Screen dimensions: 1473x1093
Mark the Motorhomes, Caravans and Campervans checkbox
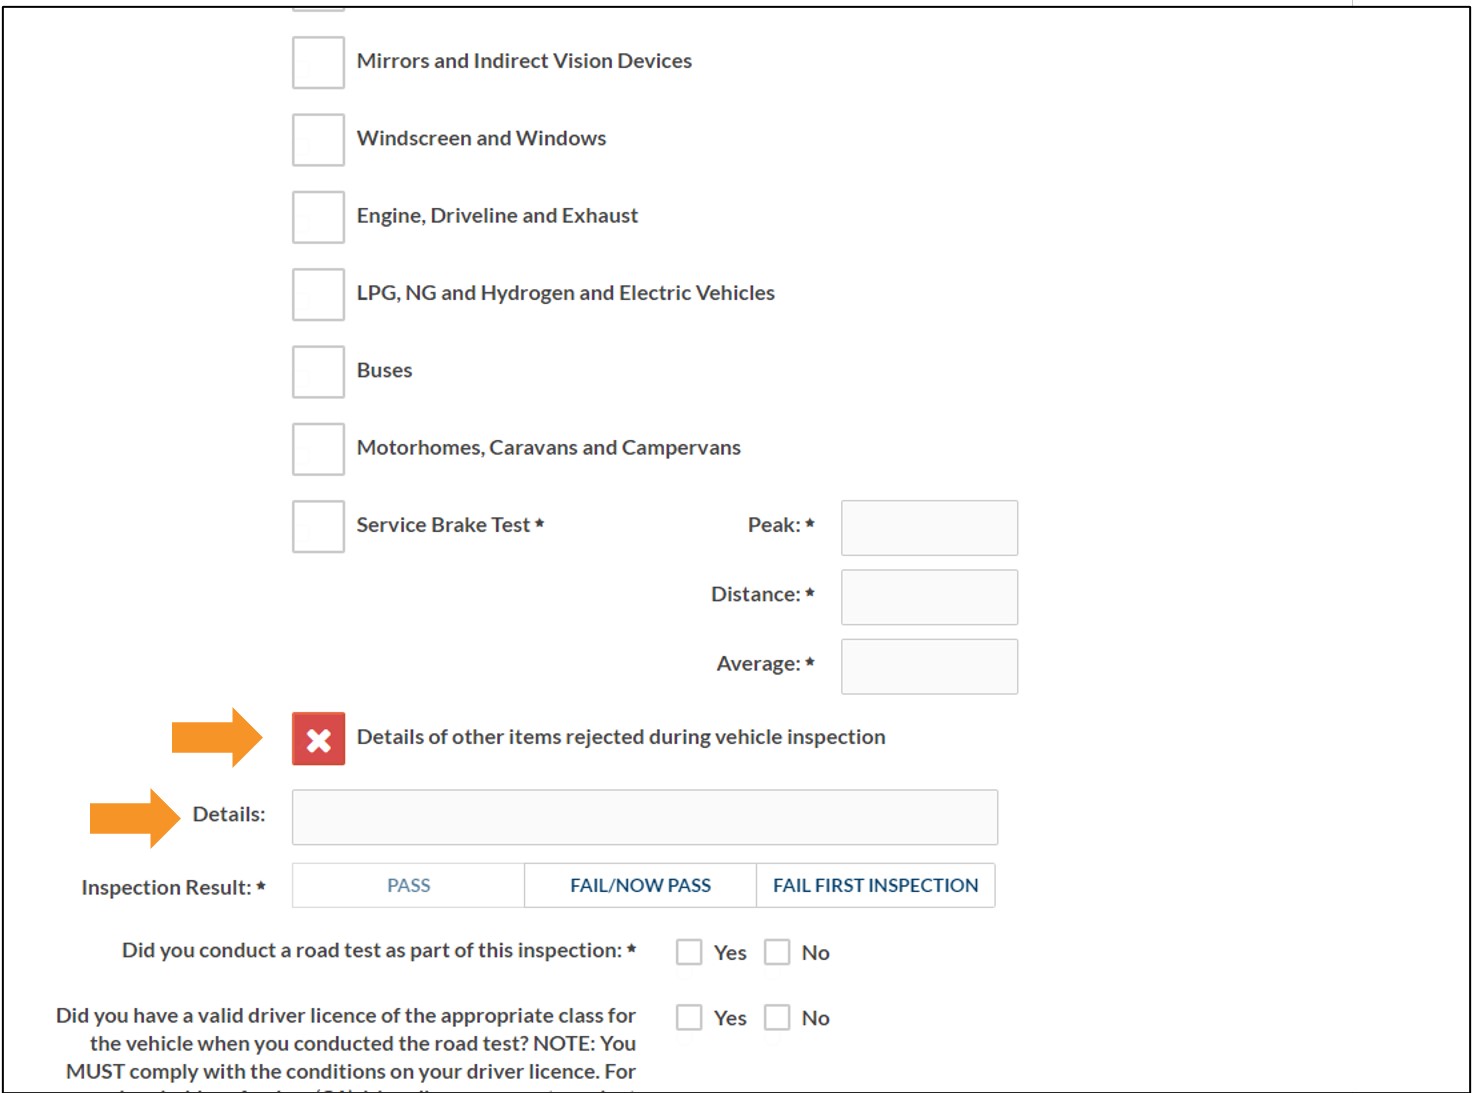pos(318,448)
